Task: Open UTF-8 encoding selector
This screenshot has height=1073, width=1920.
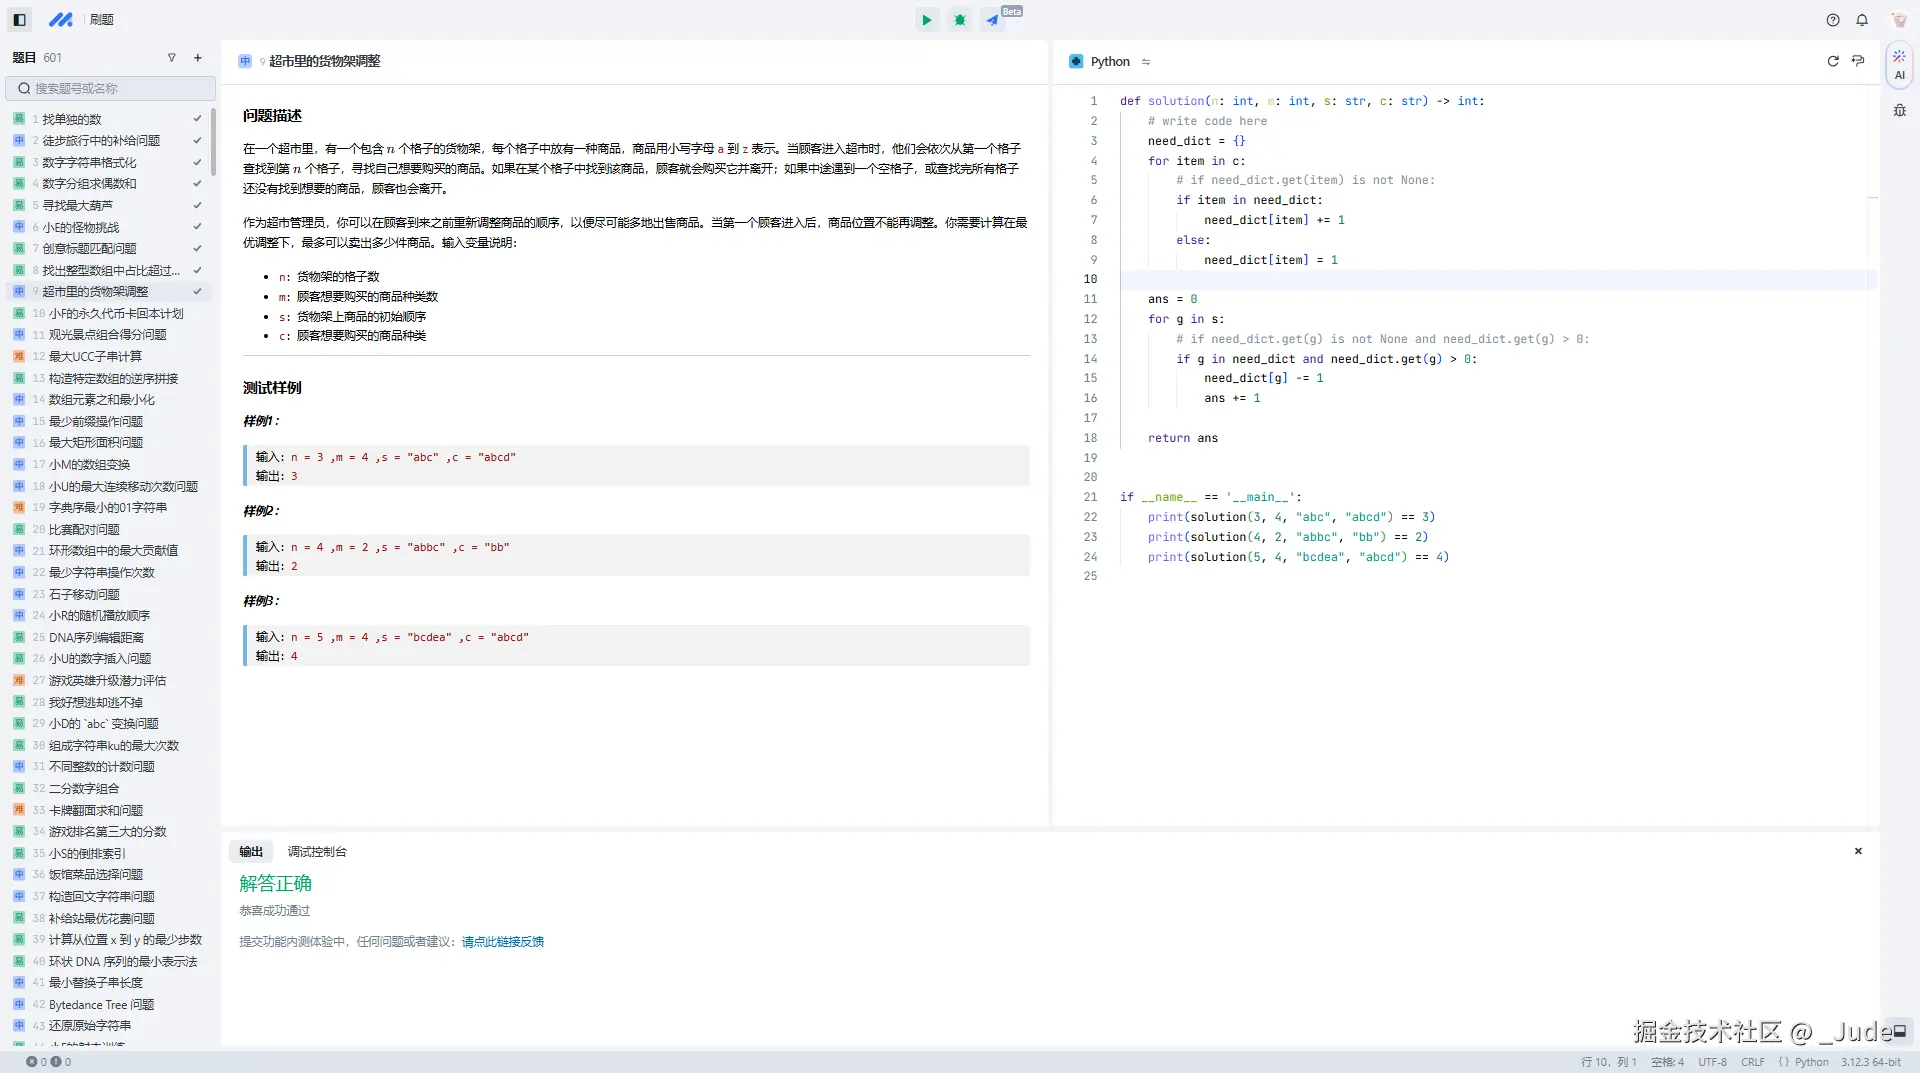Action: [x=1712, y=1062]
